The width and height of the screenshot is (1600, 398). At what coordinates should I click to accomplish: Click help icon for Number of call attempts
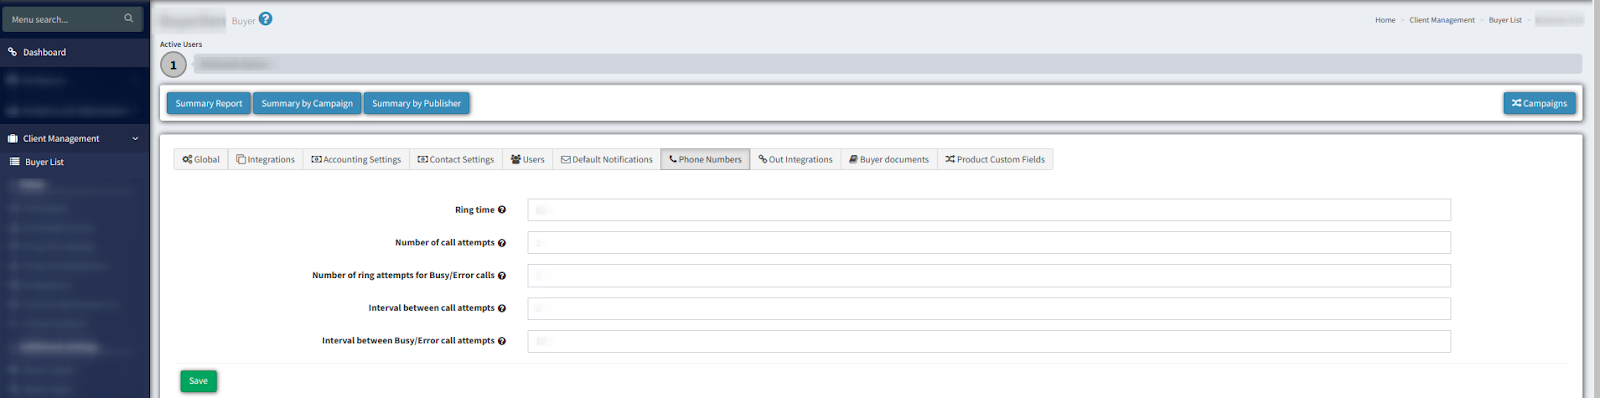click(x=502, y=243)
